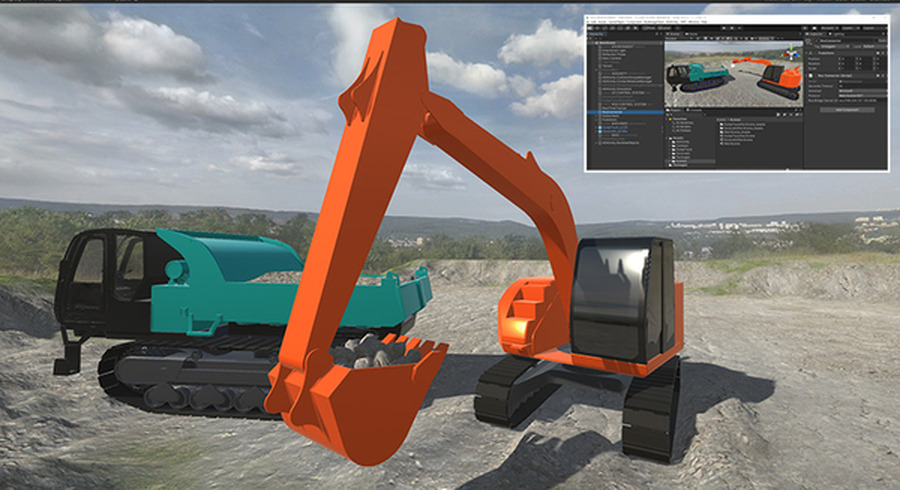This screenshot has height=490, width=900.
Task: Open the Layout dropdown button in top toolbar
Action: tap(869, 28)
